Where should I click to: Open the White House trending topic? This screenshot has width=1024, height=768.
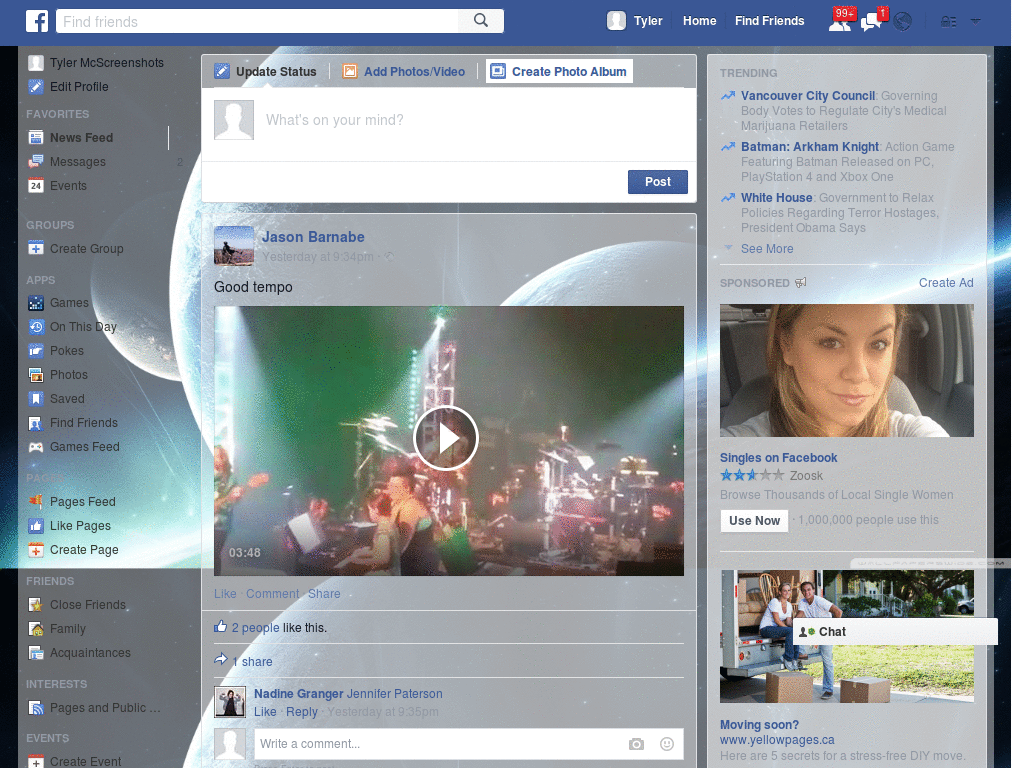click(x=776, y=197)
